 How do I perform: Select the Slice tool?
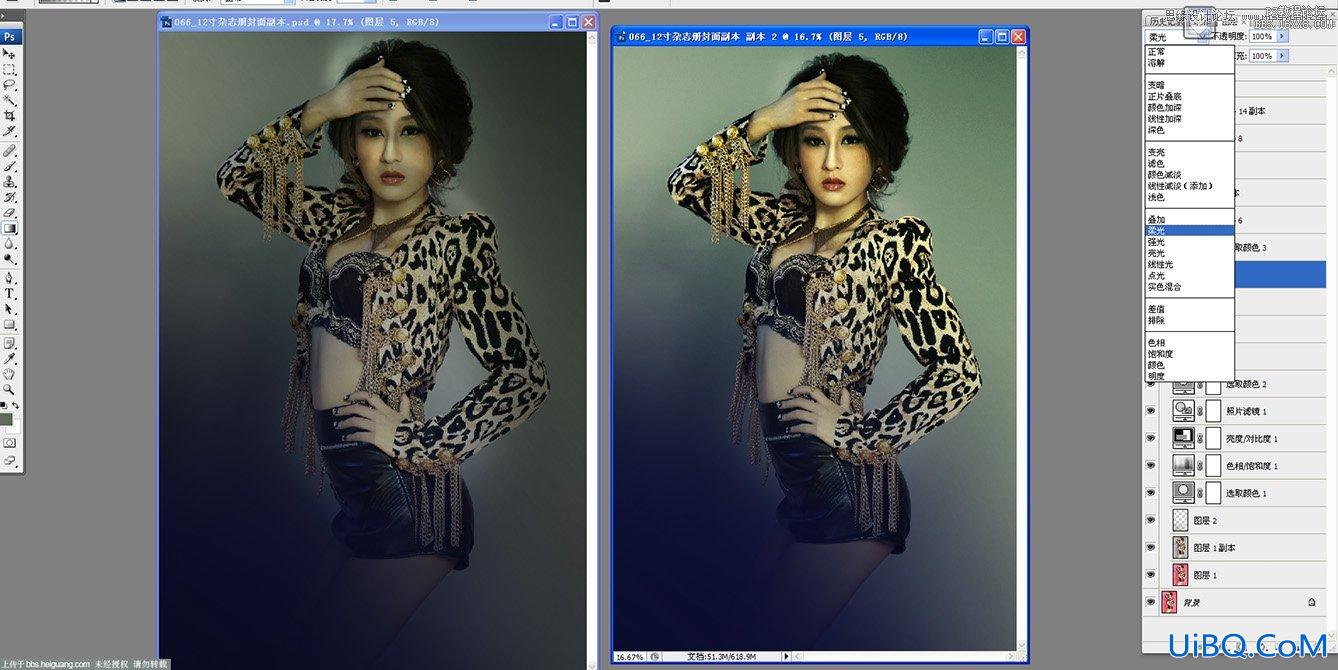(9, 131)
